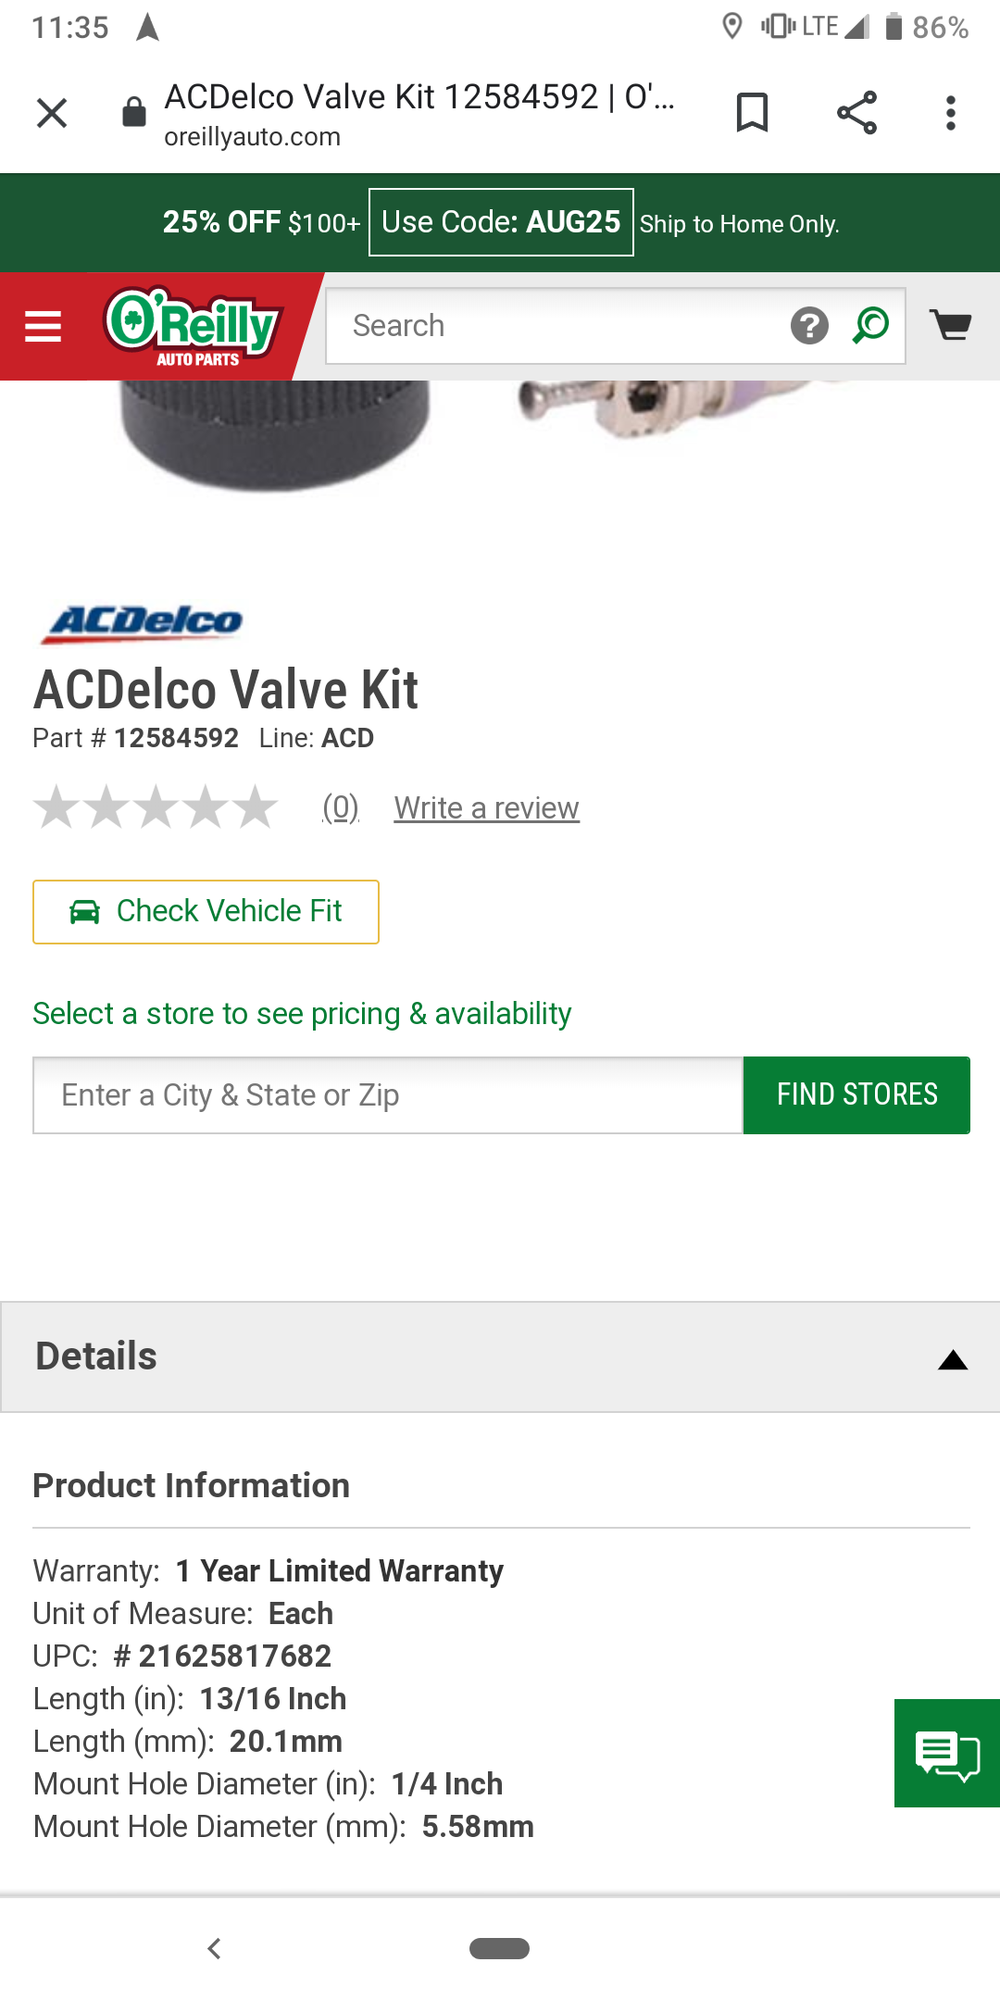Open the search help question icon
Image resolution: width=1000 pixels, height=2000 pixels.
(809, 326)
